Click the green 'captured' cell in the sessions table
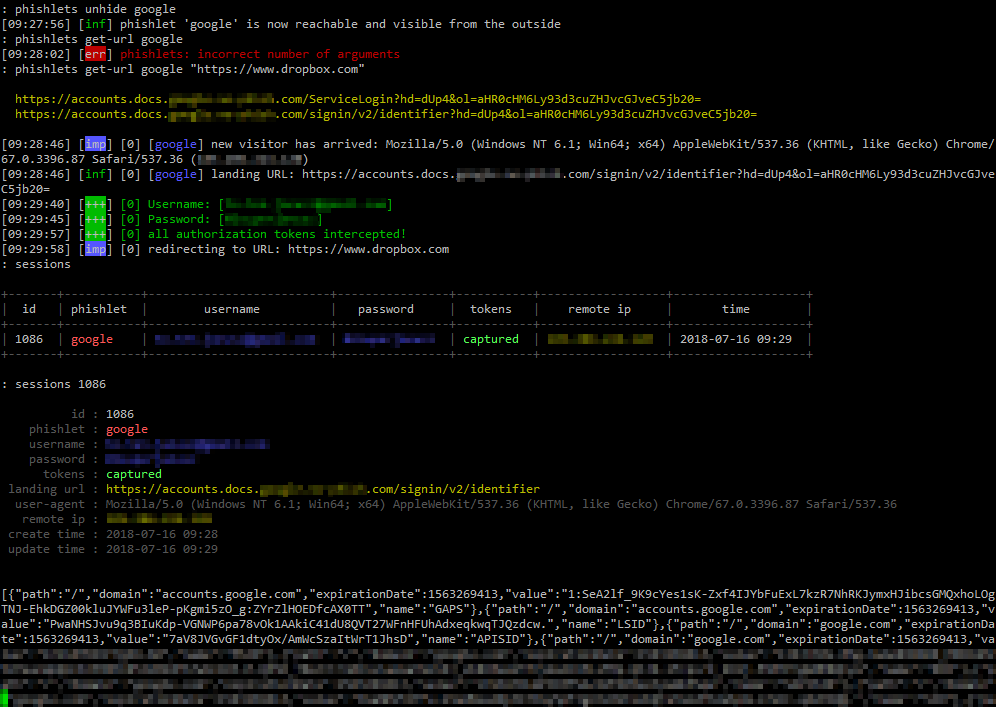 (490, 339)
